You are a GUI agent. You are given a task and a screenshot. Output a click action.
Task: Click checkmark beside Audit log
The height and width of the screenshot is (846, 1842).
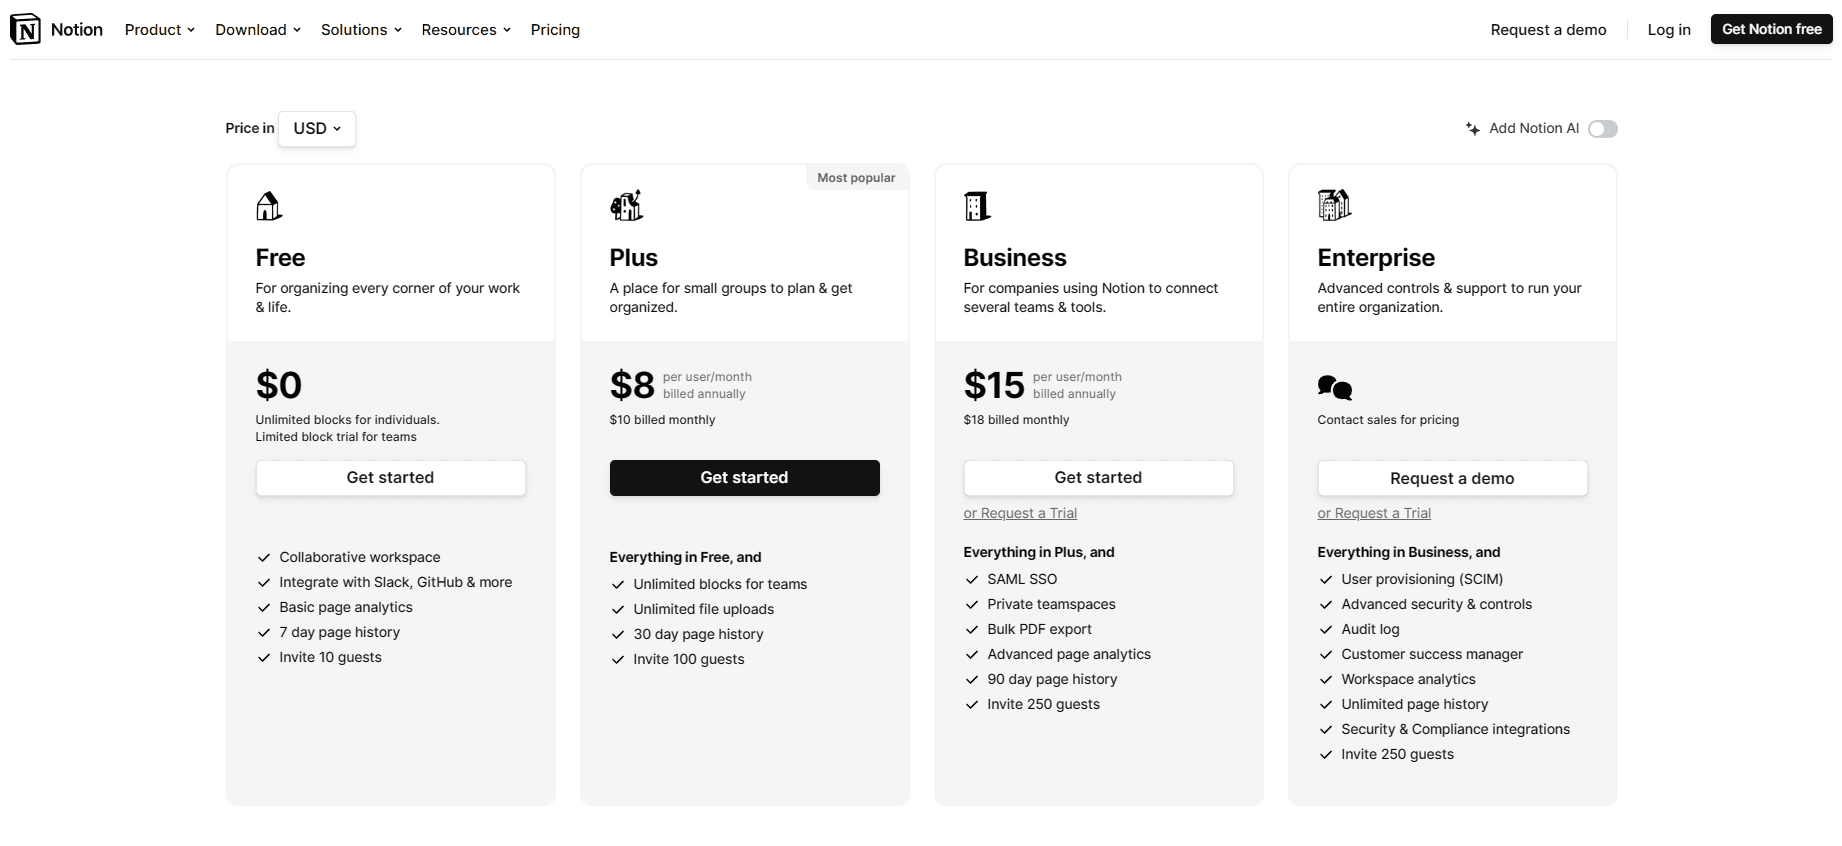pos(1326,630)
